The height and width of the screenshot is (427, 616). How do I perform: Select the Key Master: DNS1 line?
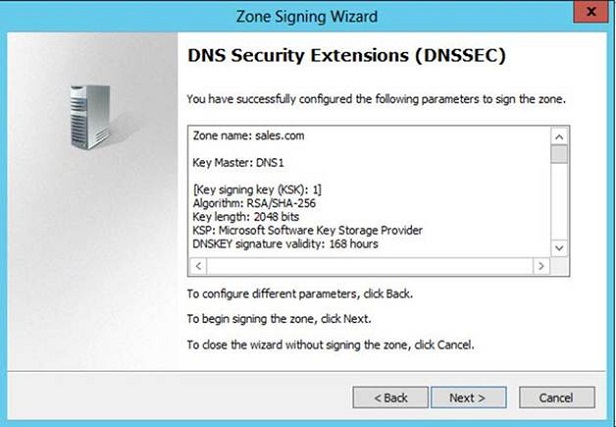[238, 163]
